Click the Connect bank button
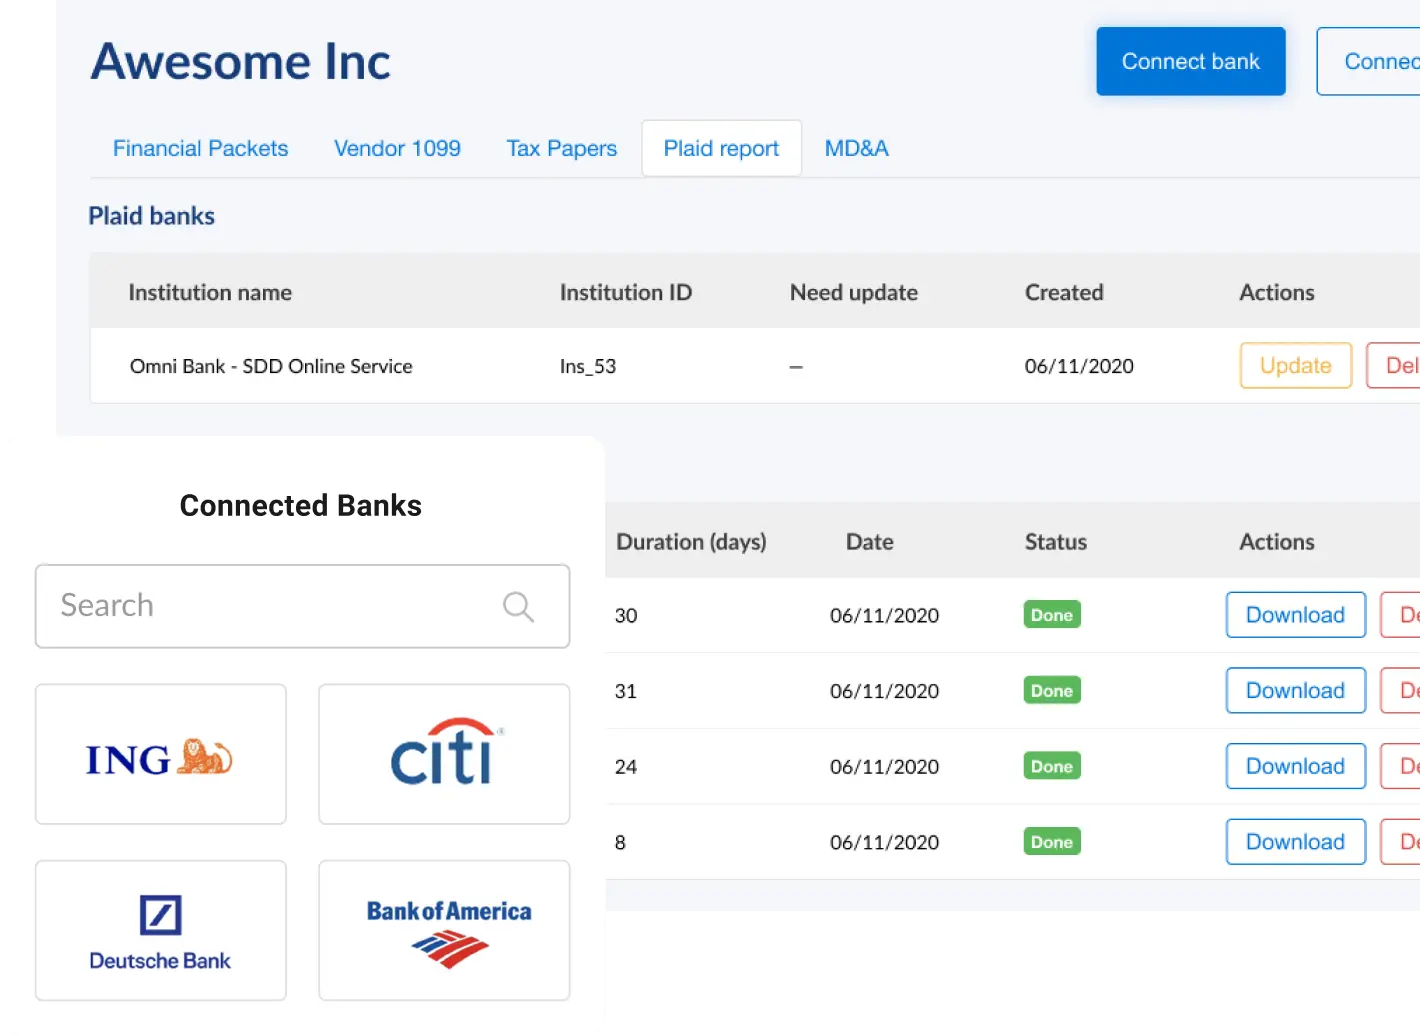Screen dimensions: 1420x1036 1190,61
